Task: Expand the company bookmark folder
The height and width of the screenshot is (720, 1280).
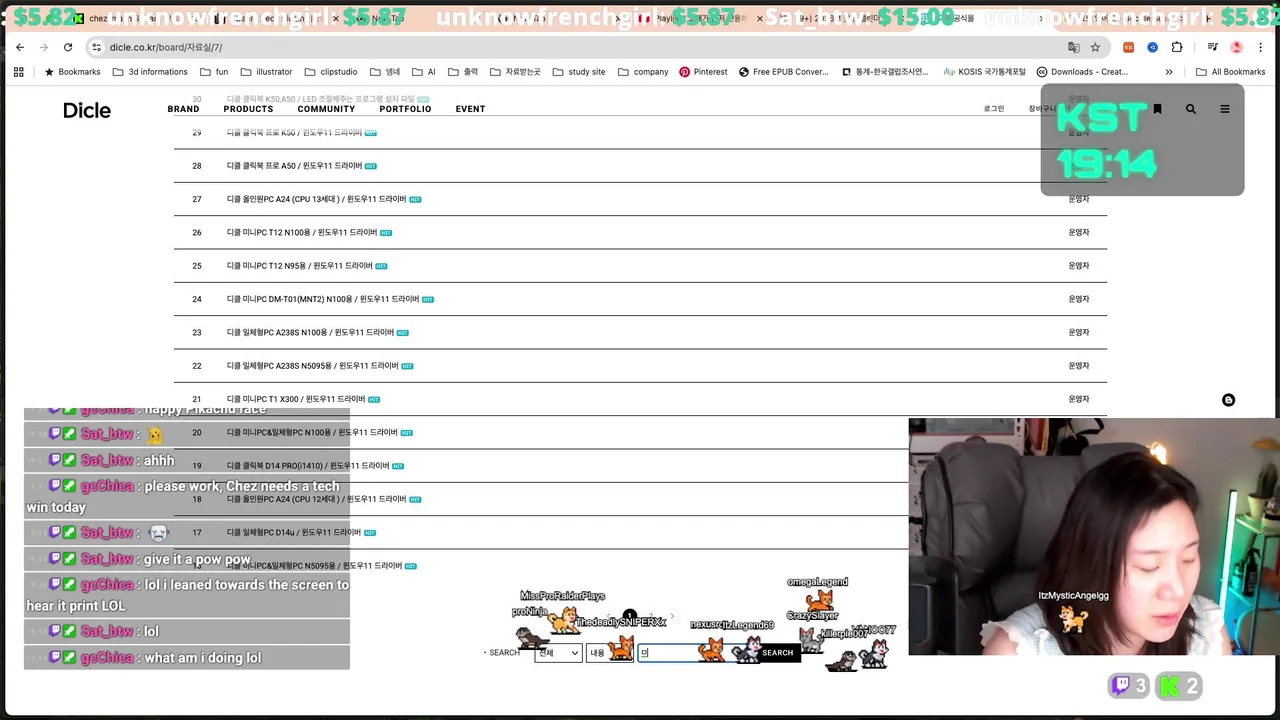Action: coord(643,72)
